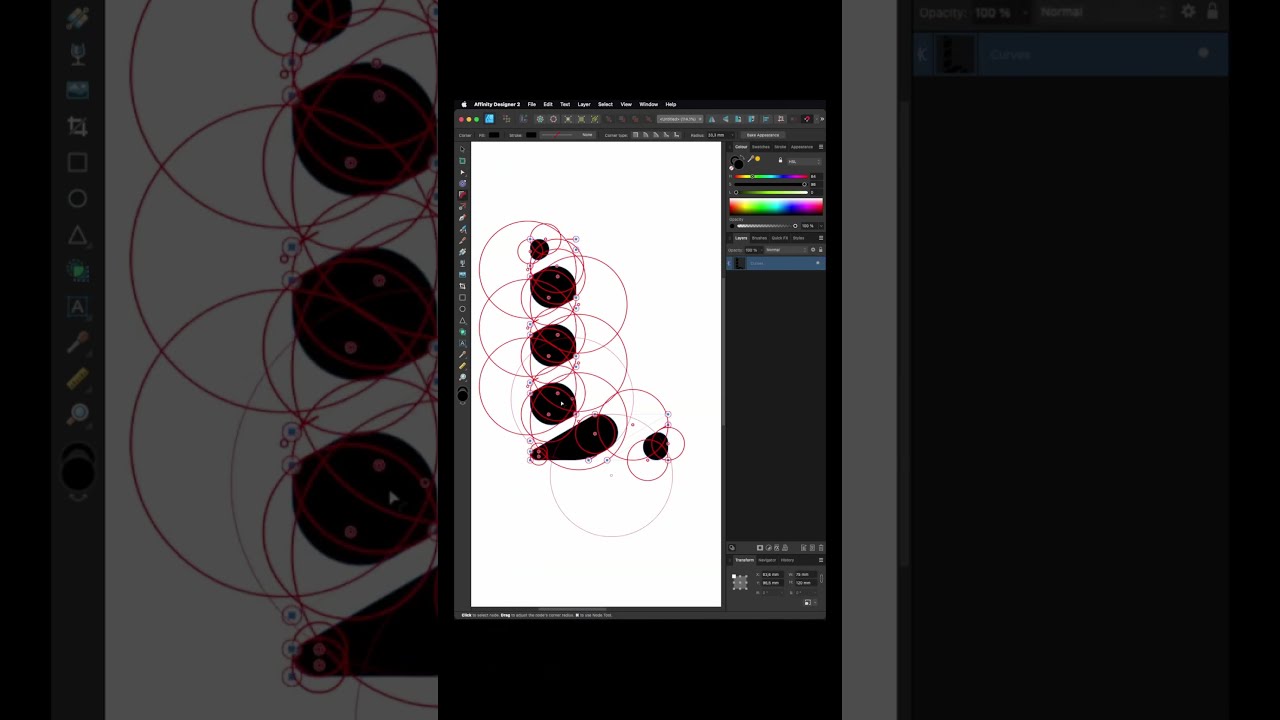Viewport: 1280px width, 720px height.
Task: Toggle the layer lock icon in Layers panel
Action: coord(821,249)
